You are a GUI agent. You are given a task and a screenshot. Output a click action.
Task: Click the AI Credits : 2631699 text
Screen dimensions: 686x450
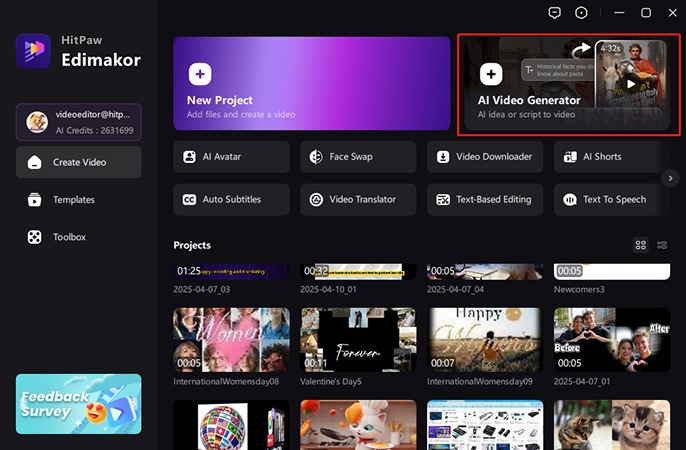pyautogui.click(x=94, y=130)
